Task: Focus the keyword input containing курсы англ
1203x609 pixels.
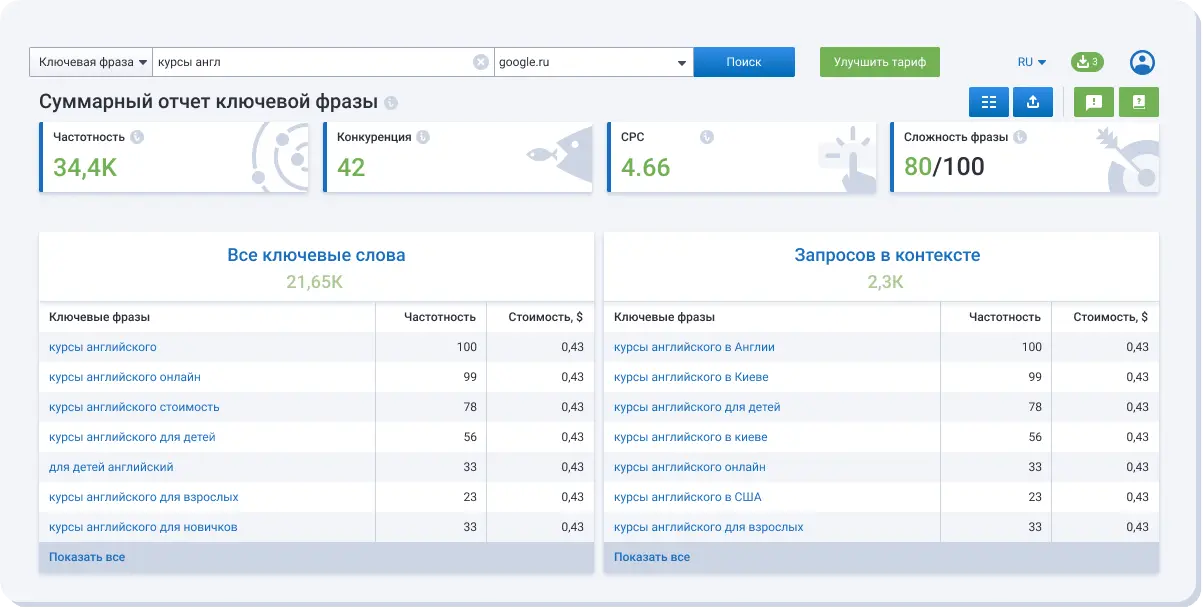Action: coord(310,62)
